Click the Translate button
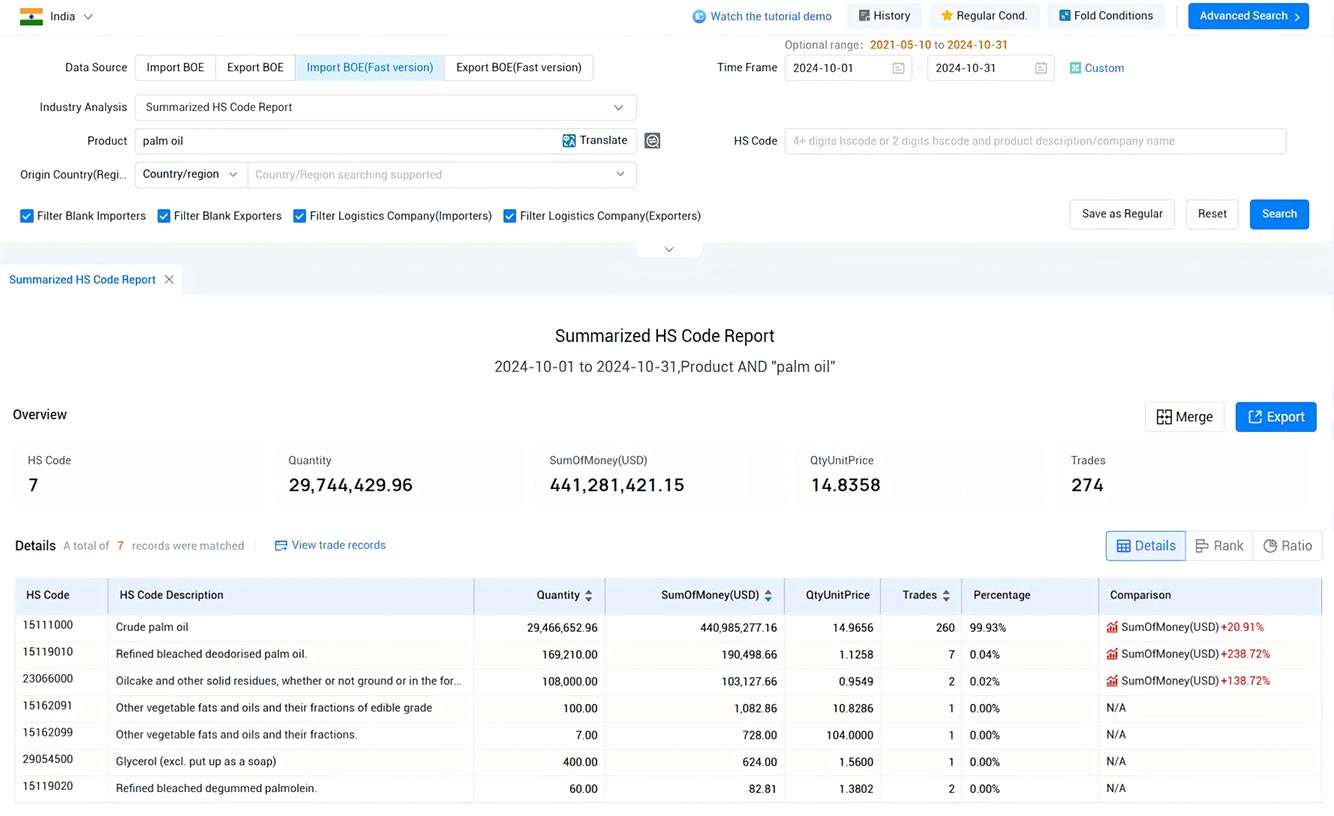This screenshot has height=816, width=1334. pos(595,141)
